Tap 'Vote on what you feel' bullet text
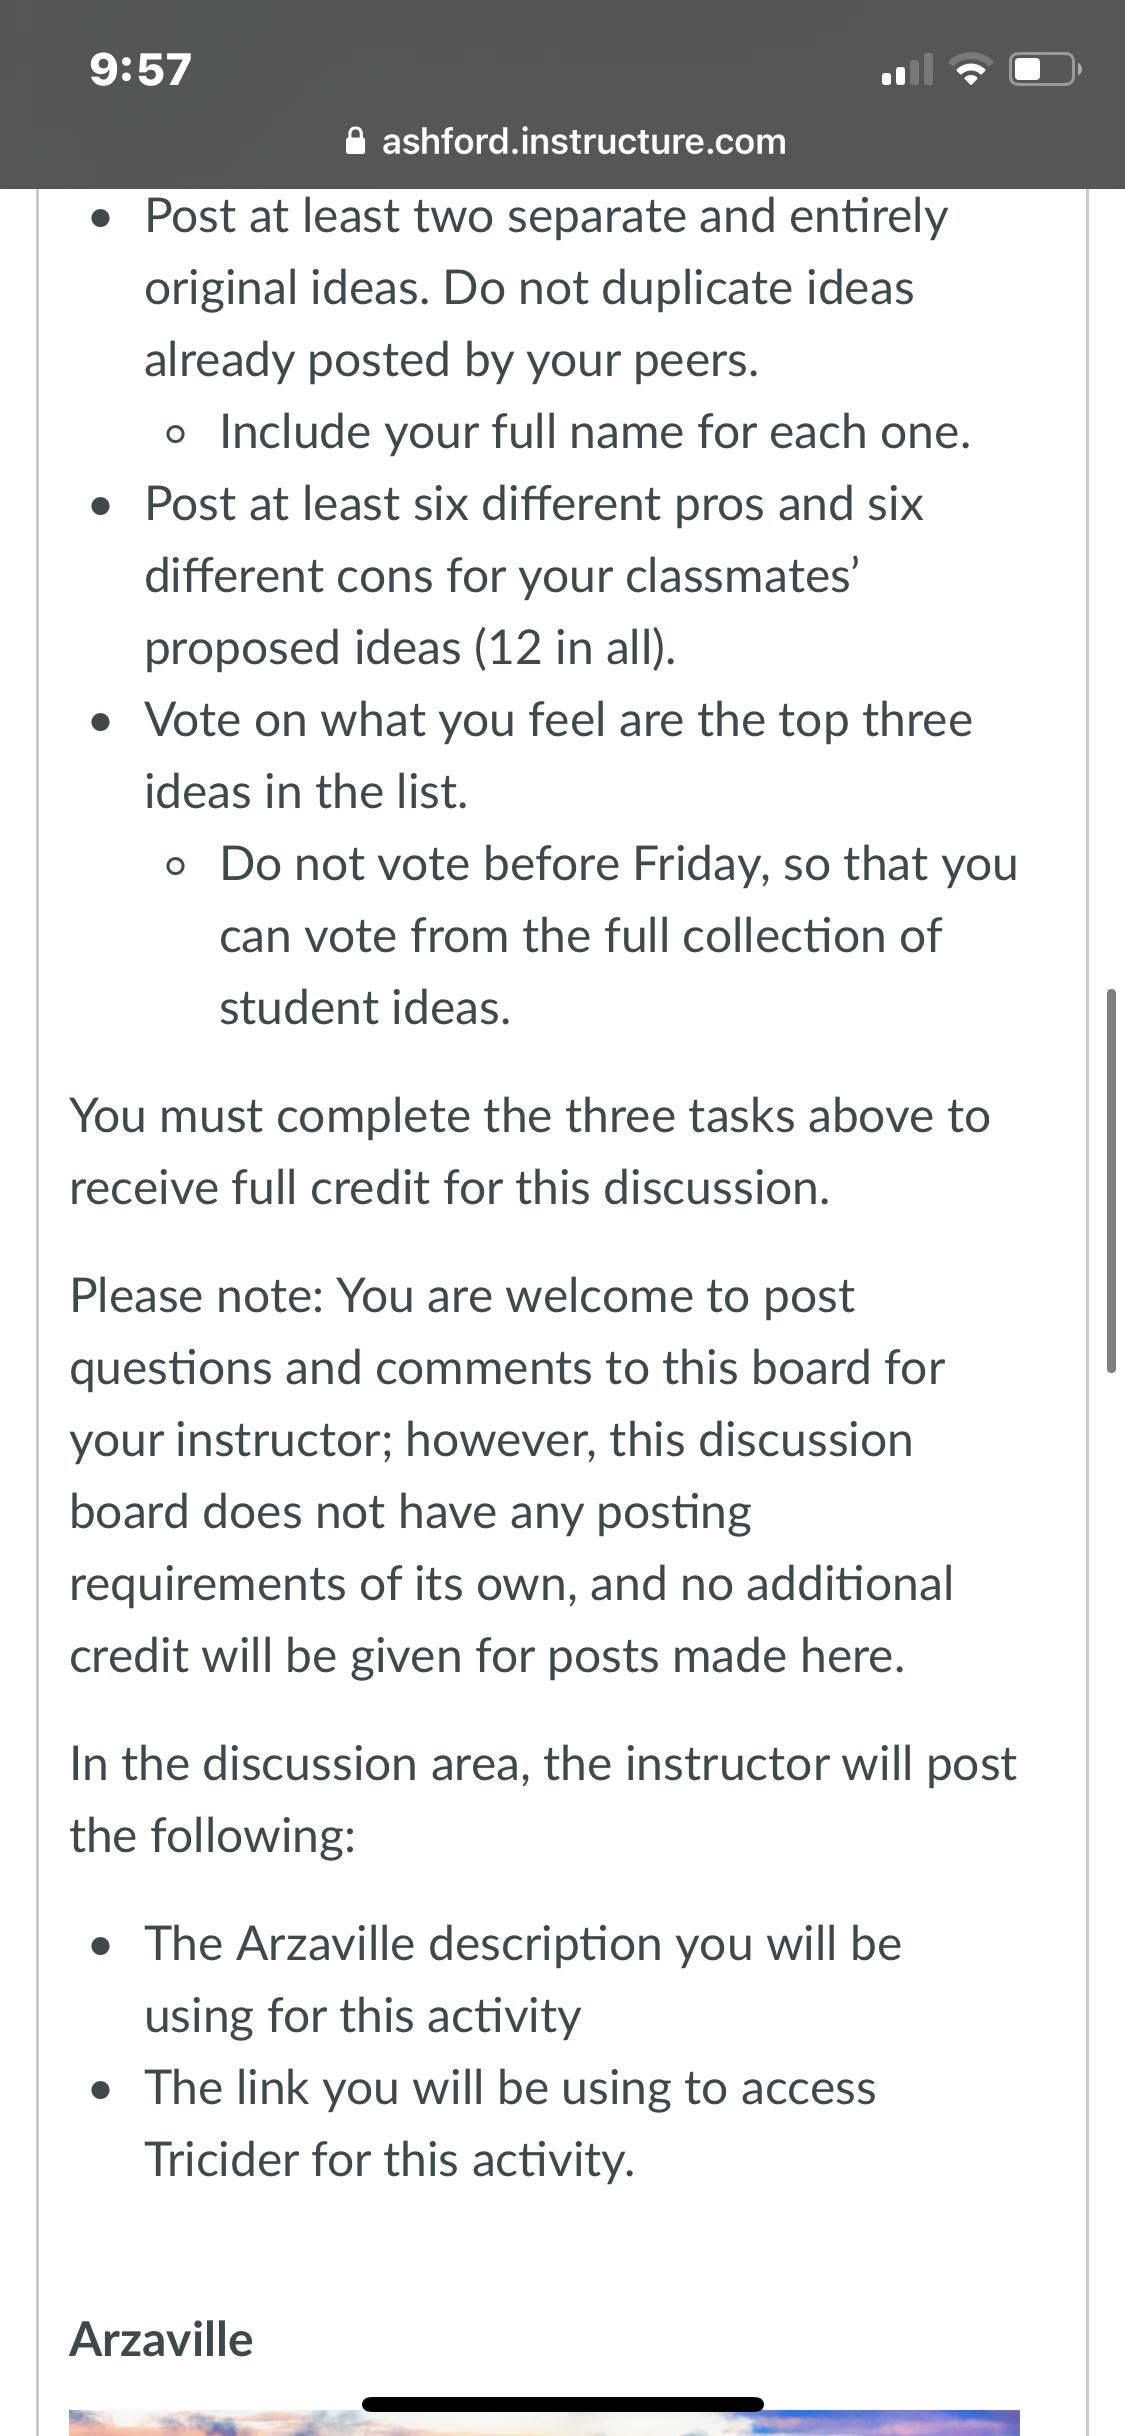 [558, 756]
